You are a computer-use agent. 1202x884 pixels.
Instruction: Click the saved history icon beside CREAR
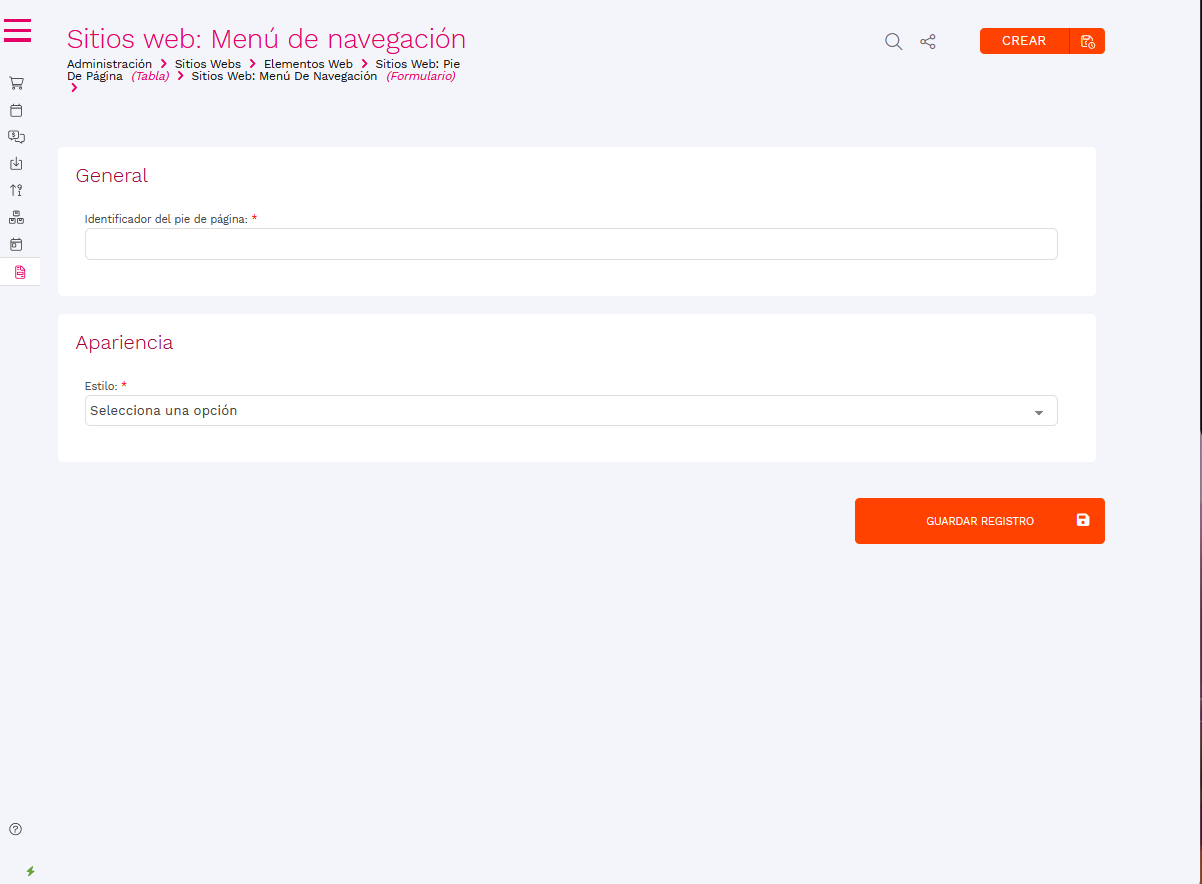pyautogui.click(x=1087, y=41)
